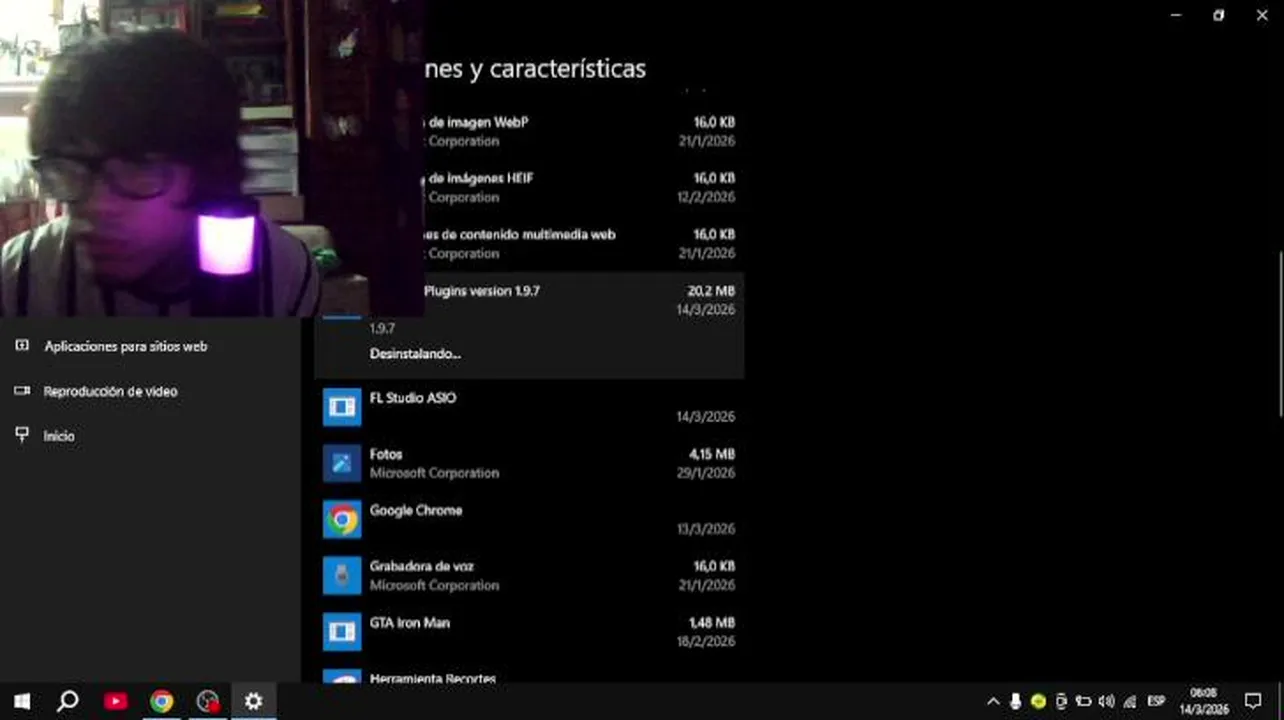This screenshot has height=720, width=1284.
Task: Click the Aplicaciones para sitios web sidebar icon
Action: coord(22,346)
